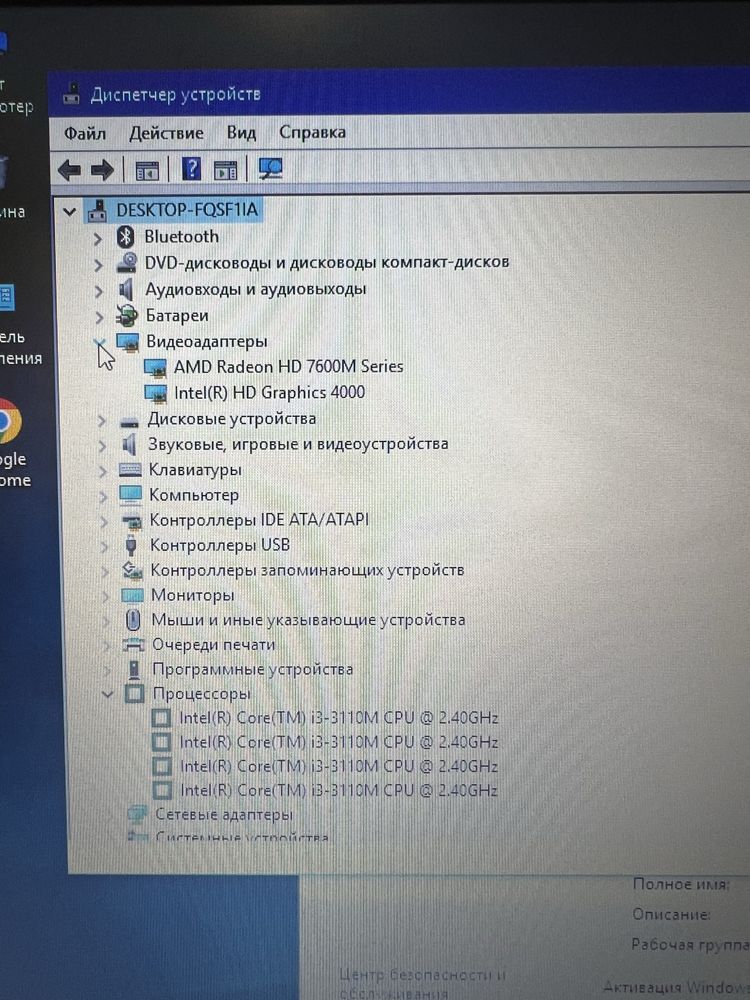Click the keyboard icon beside Клавиатуры

click(130, 470)
